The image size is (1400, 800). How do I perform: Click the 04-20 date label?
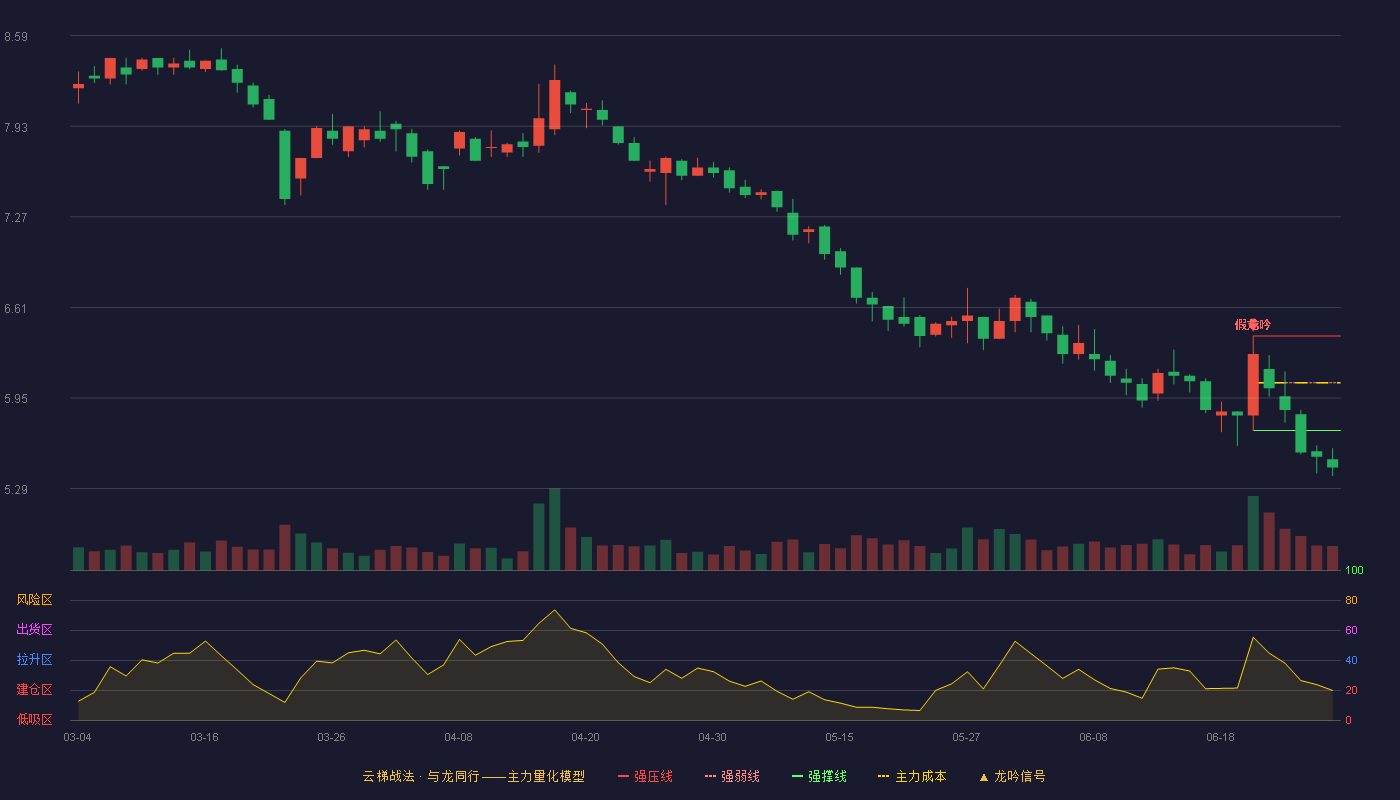tap(585, 737)
